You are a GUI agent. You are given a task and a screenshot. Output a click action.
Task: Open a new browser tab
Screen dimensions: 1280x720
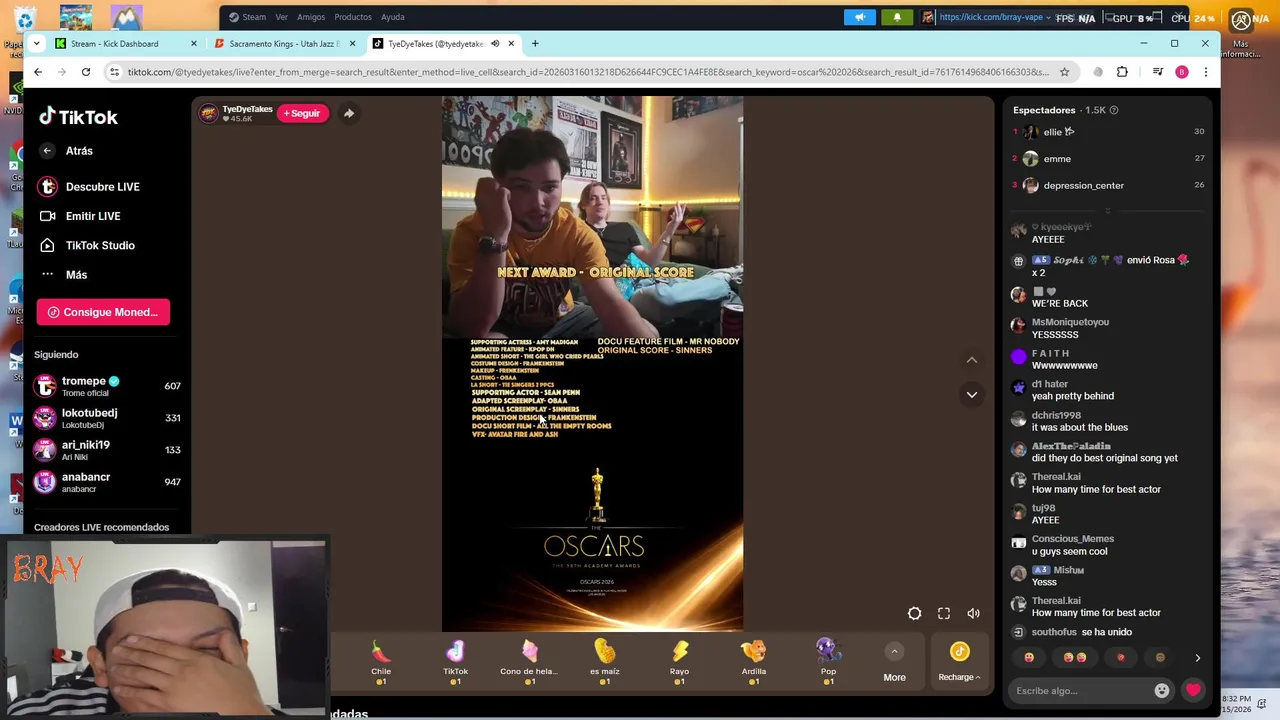[x=535, y=44]
